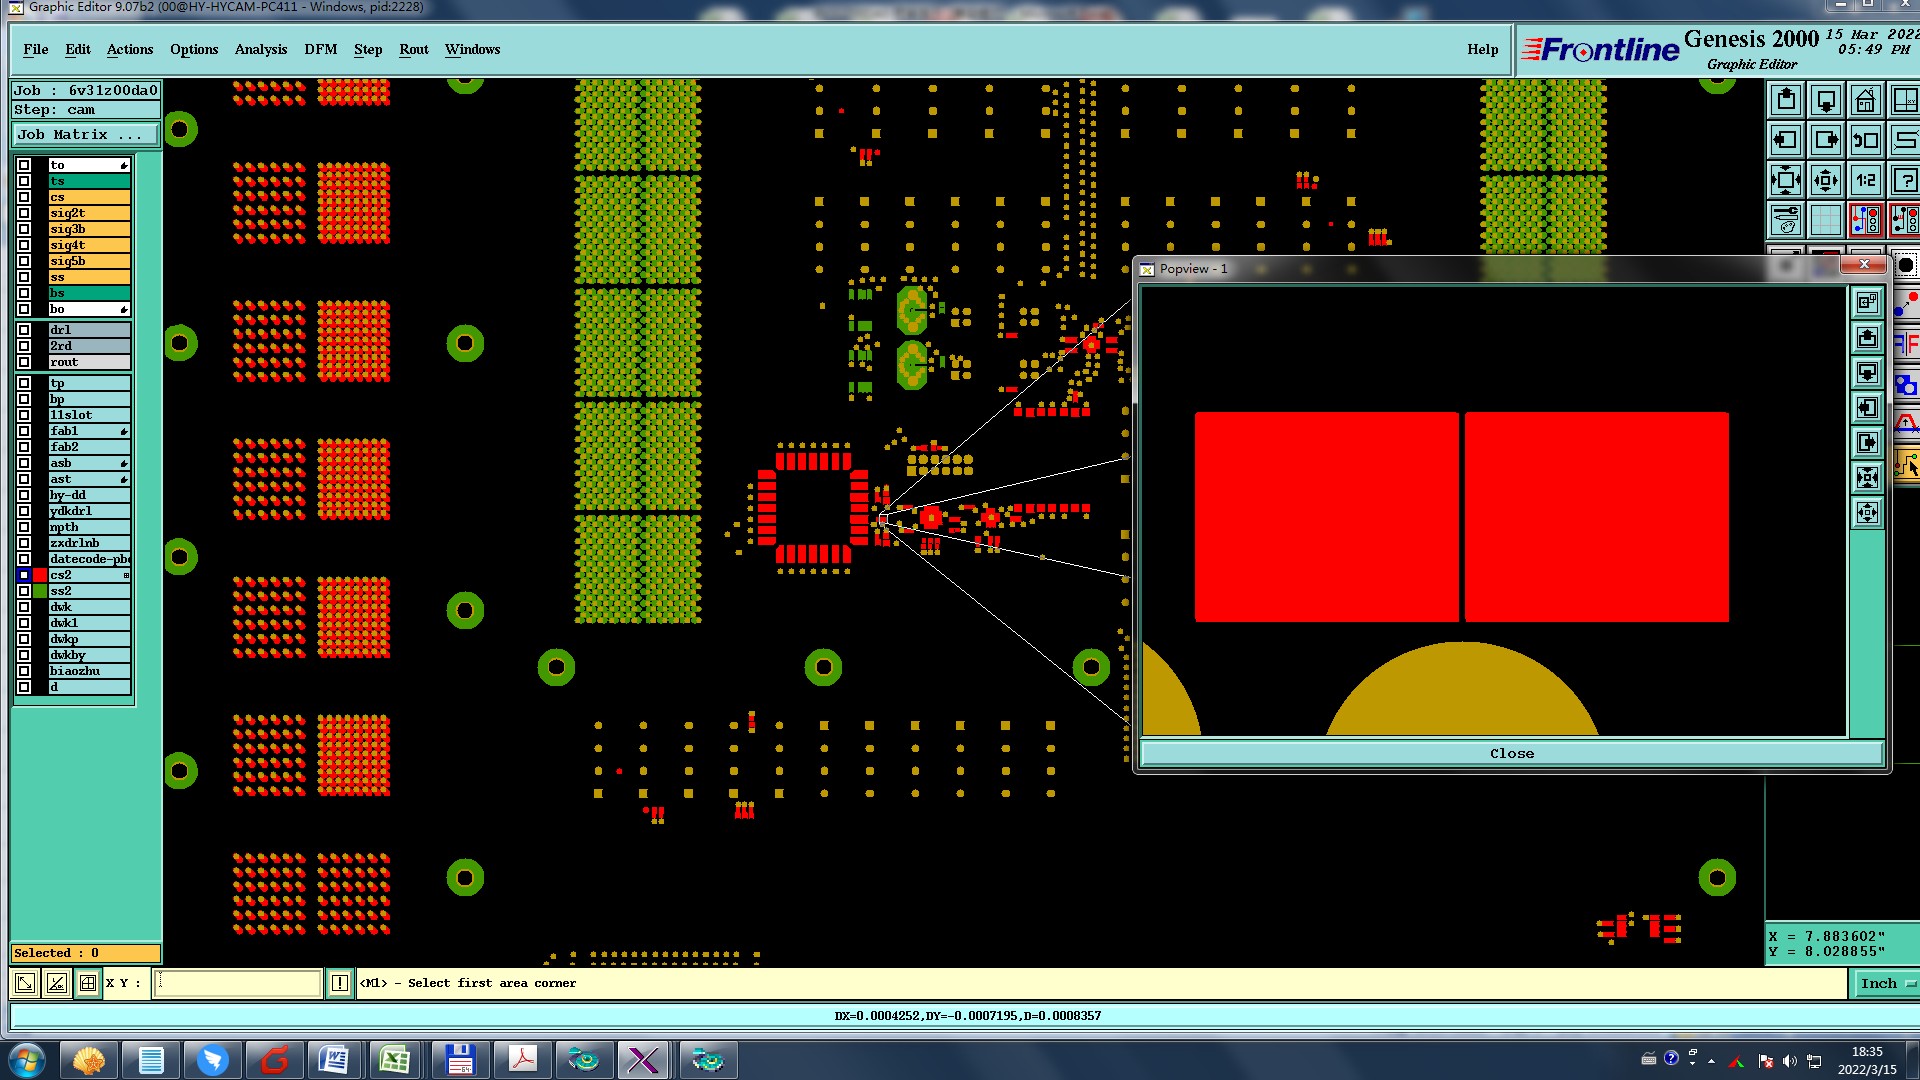Click the exclamation mark execute icon
This screenshot has height=1080, width=1920.
(x=340, y=983)
